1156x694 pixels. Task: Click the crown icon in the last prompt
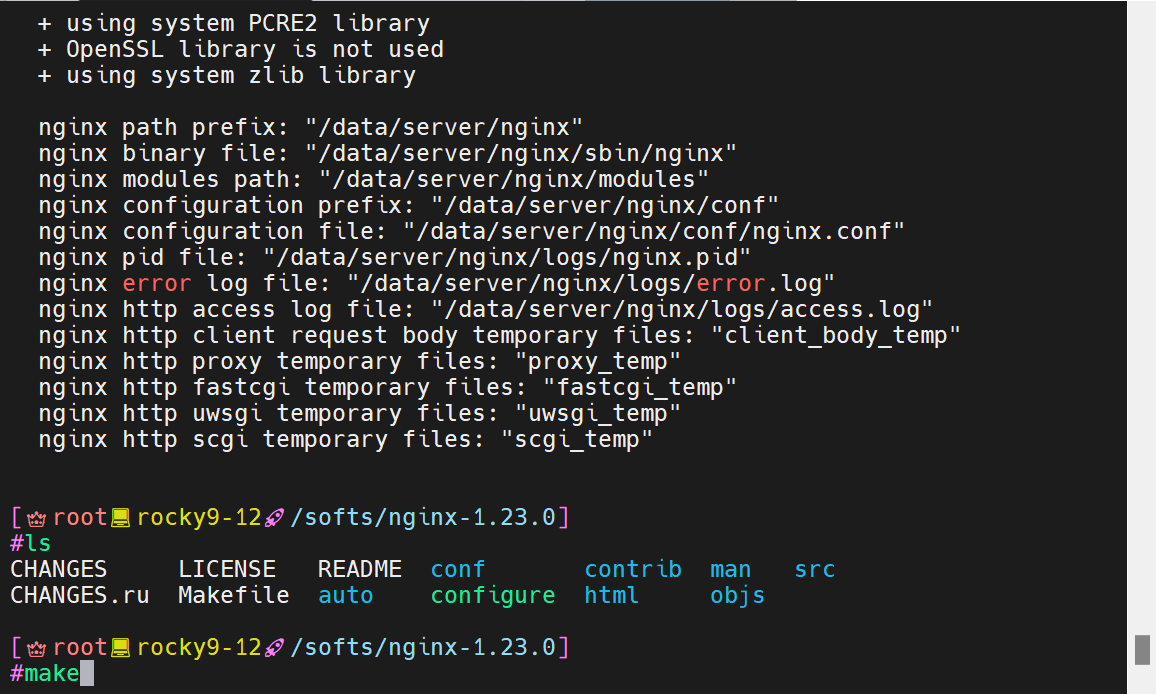36,648
